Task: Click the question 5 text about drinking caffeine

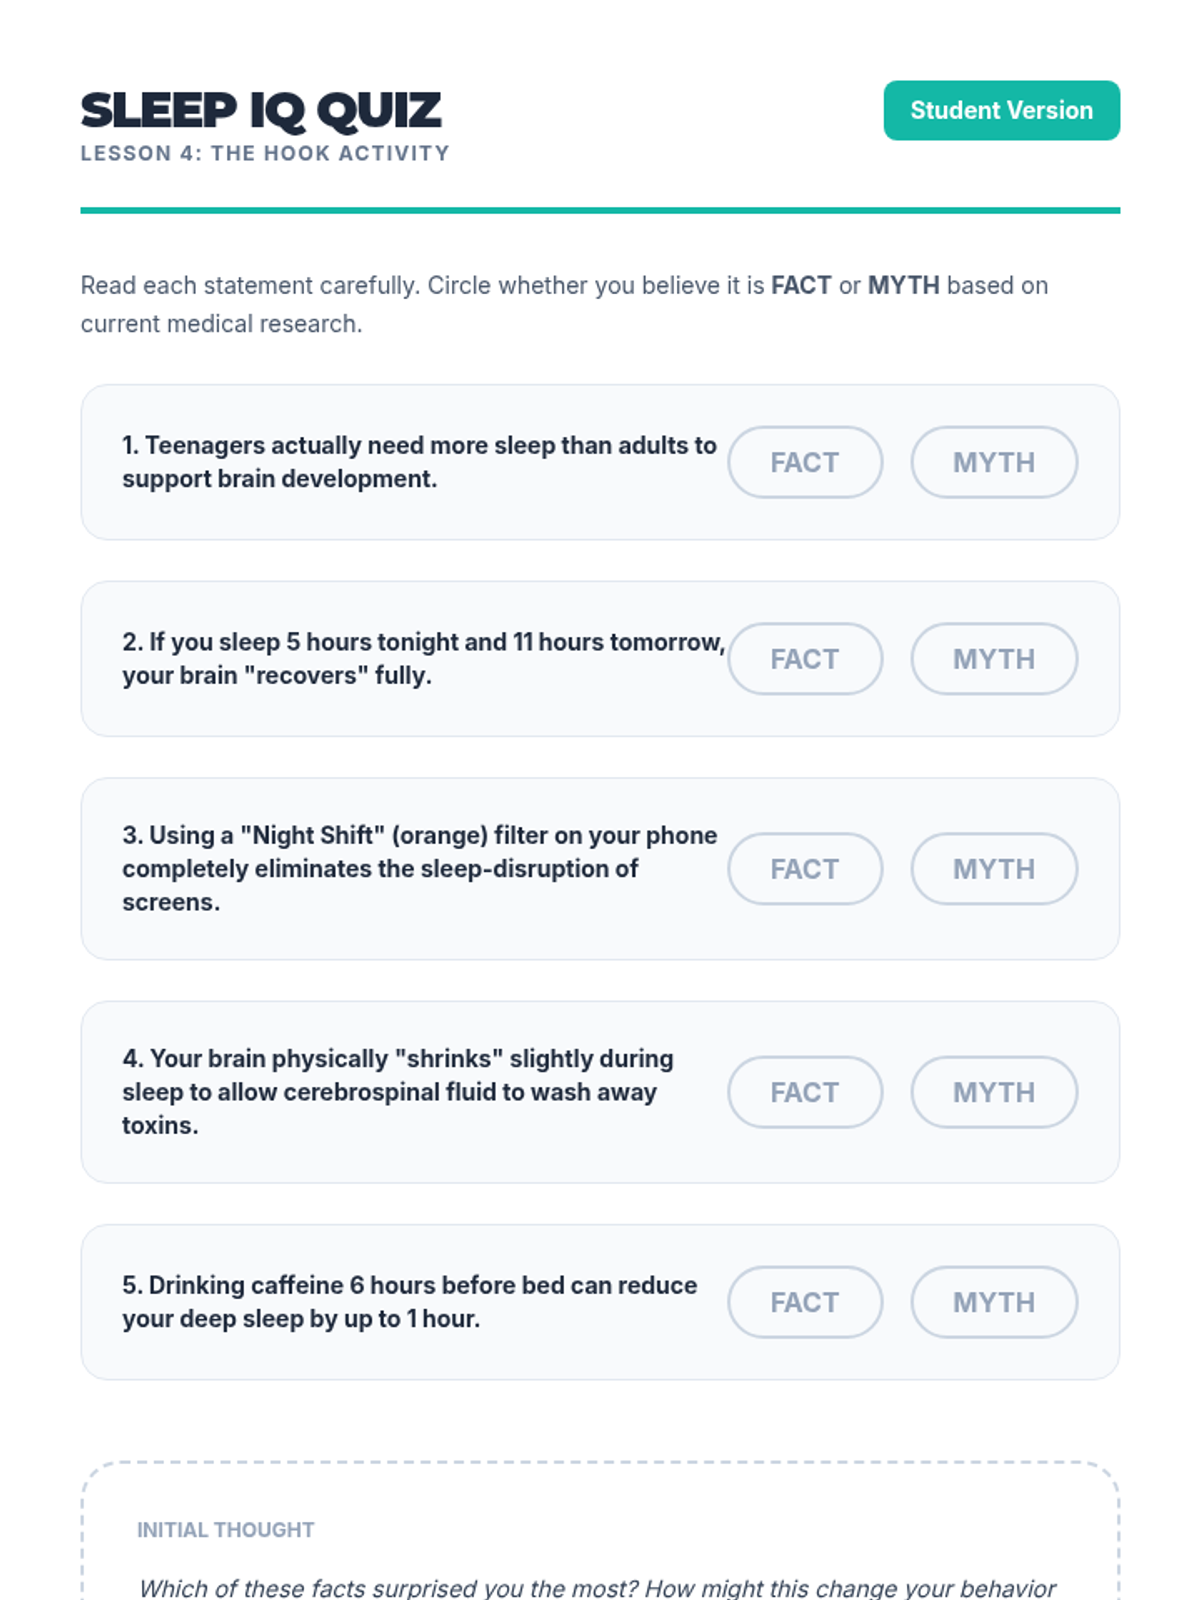Action: click(x=409, y=1302)
